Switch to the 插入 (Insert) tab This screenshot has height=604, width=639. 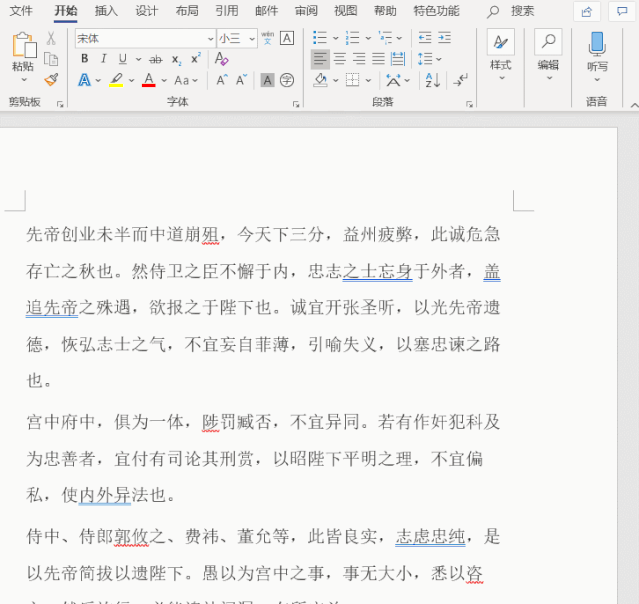(x=106, y=11)
